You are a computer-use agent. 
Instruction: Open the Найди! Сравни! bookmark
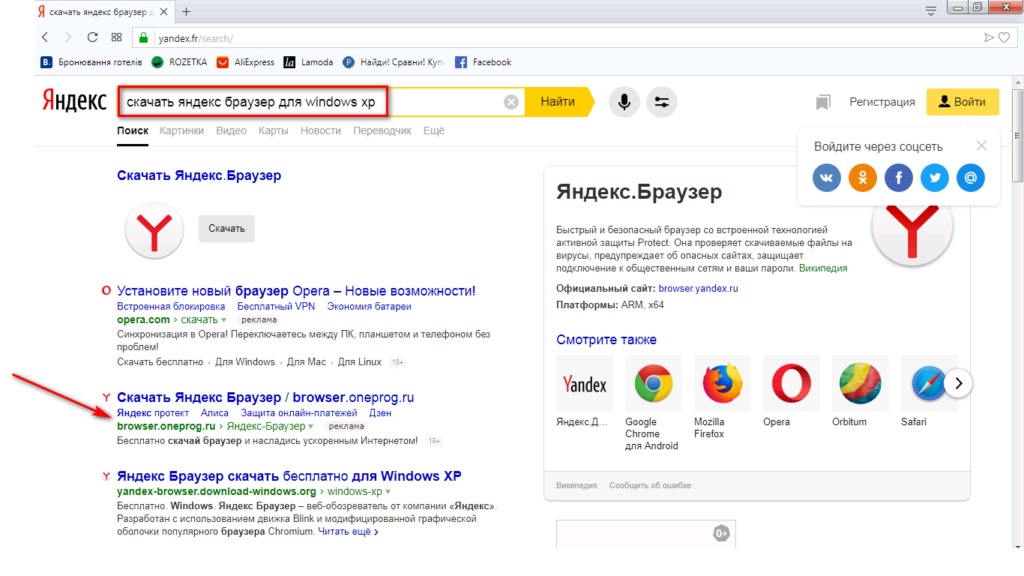point(394,62)
